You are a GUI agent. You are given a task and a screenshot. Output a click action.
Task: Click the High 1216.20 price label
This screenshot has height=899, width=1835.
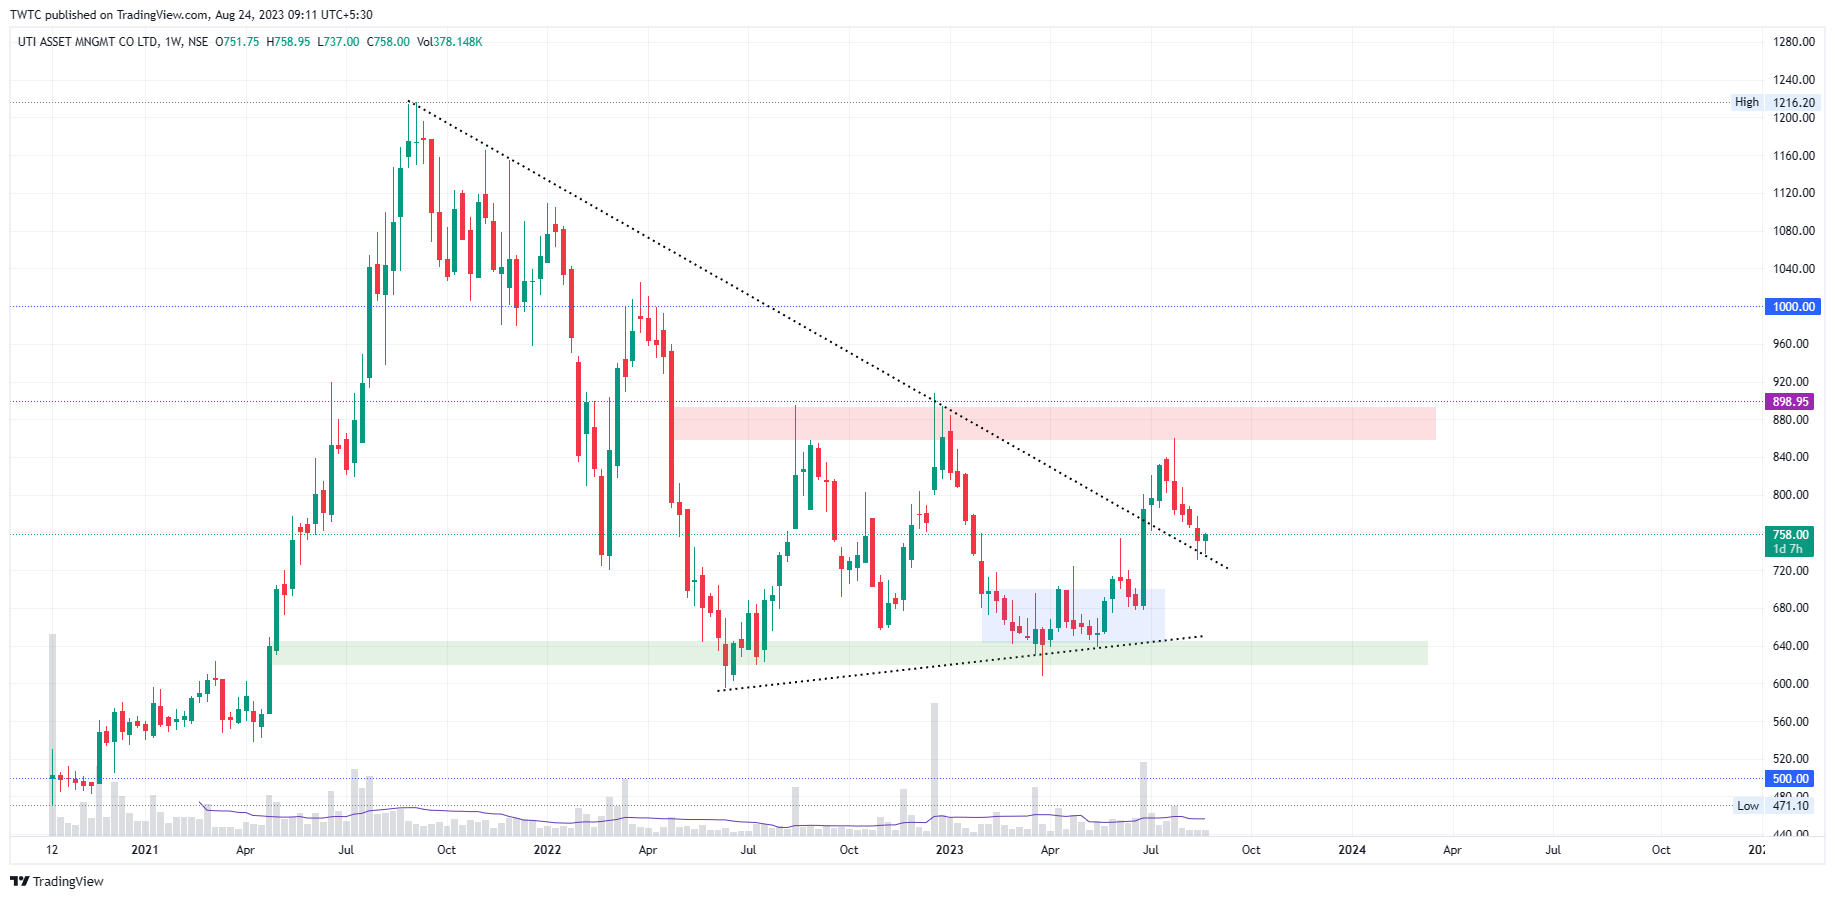(1776, 102)
